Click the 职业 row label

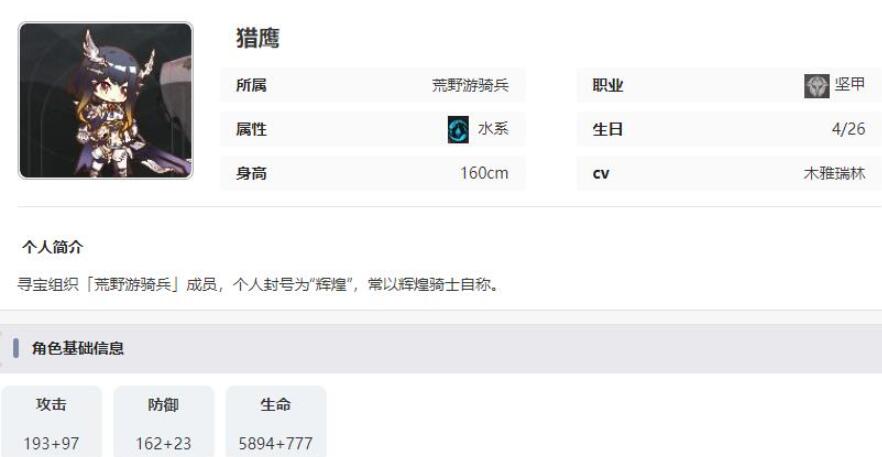pos(608,86)
